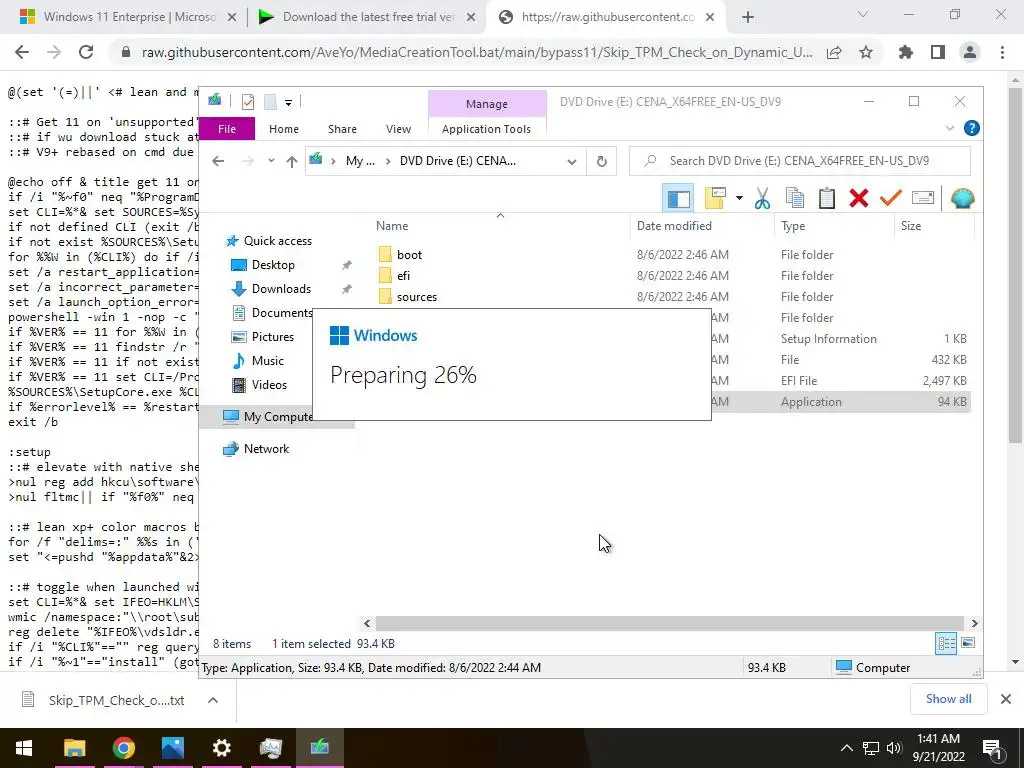Delete selected item with red X icon

[x=859, y=198]
